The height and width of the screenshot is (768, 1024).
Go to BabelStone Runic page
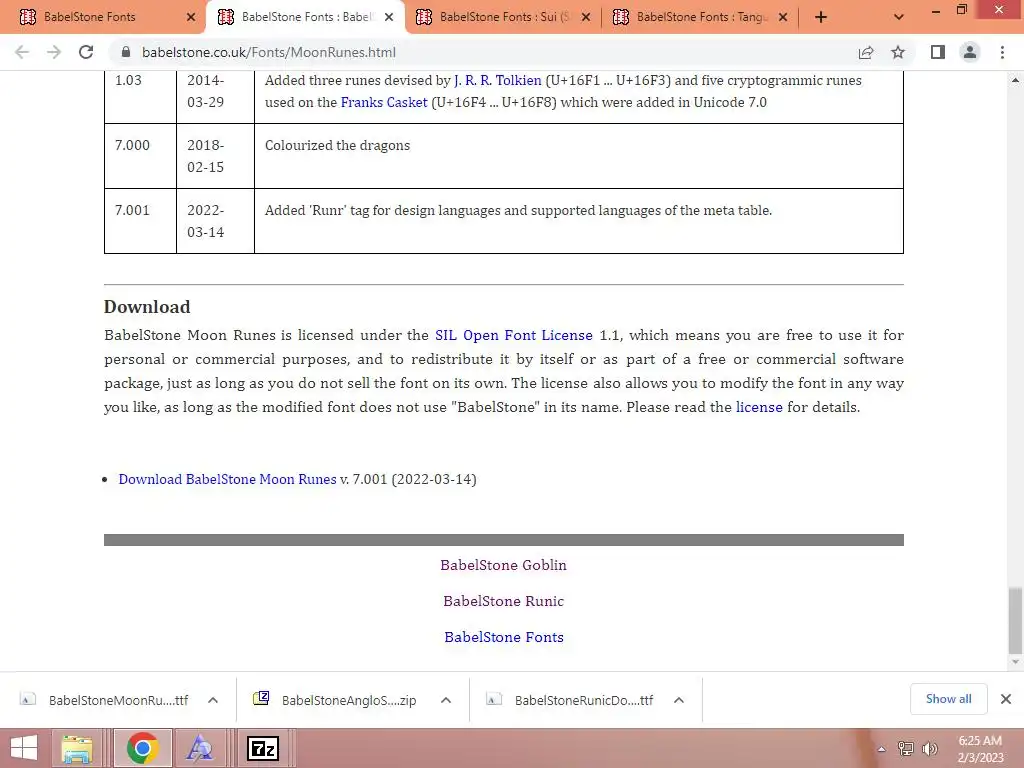(504, 601)
